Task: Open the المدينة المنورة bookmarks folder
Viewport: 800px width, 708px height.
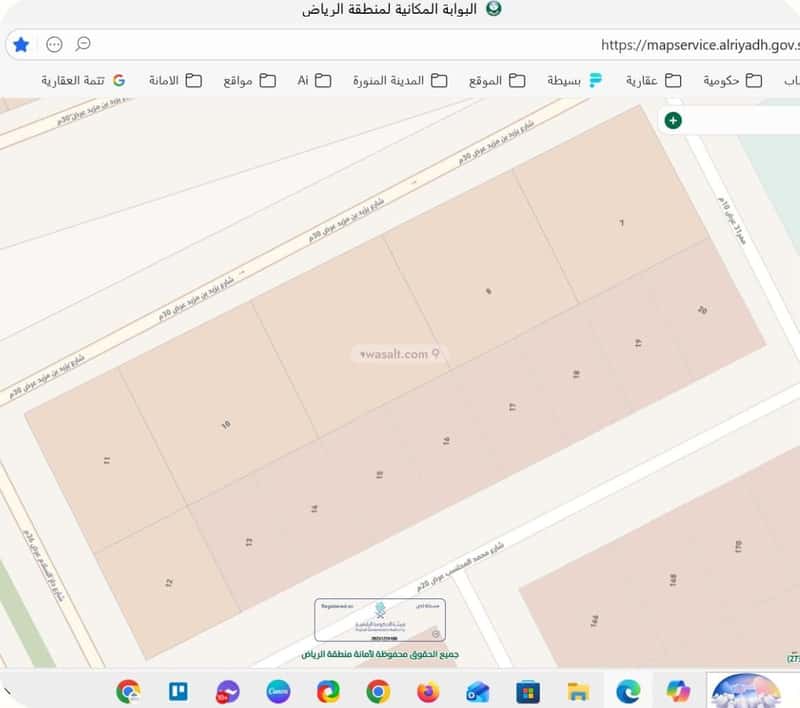Action: (x=400, y=80)
